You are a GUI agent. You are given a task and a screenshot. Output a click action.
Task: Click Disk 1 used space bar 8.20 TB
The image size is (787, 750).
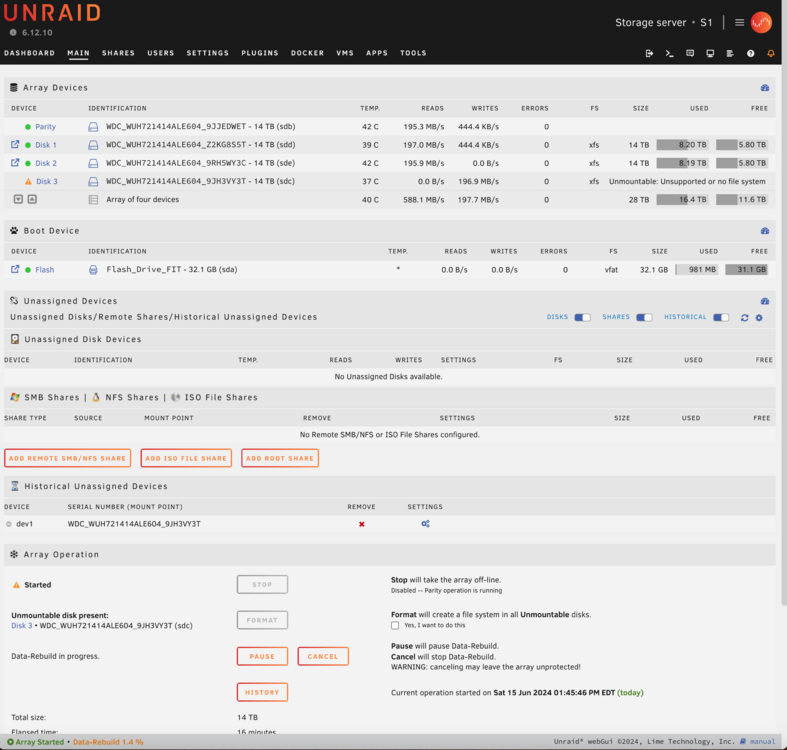tap(683, 145)
